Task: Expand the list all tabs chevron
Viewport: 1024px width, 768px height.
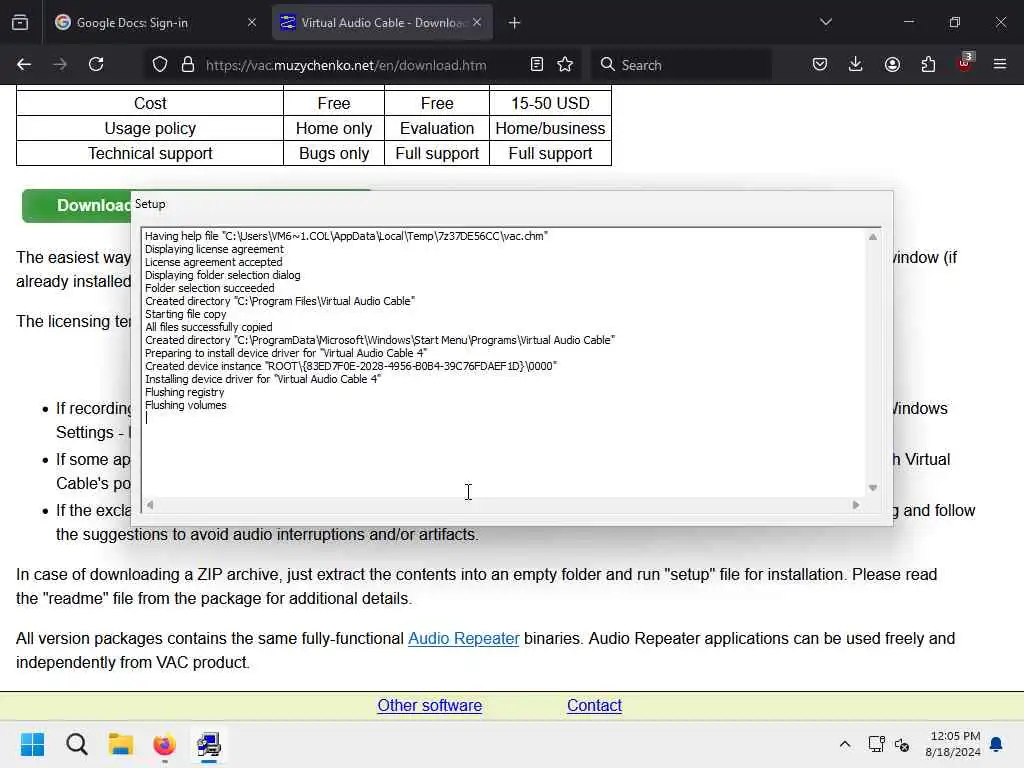Action: (x=826, y=22)
